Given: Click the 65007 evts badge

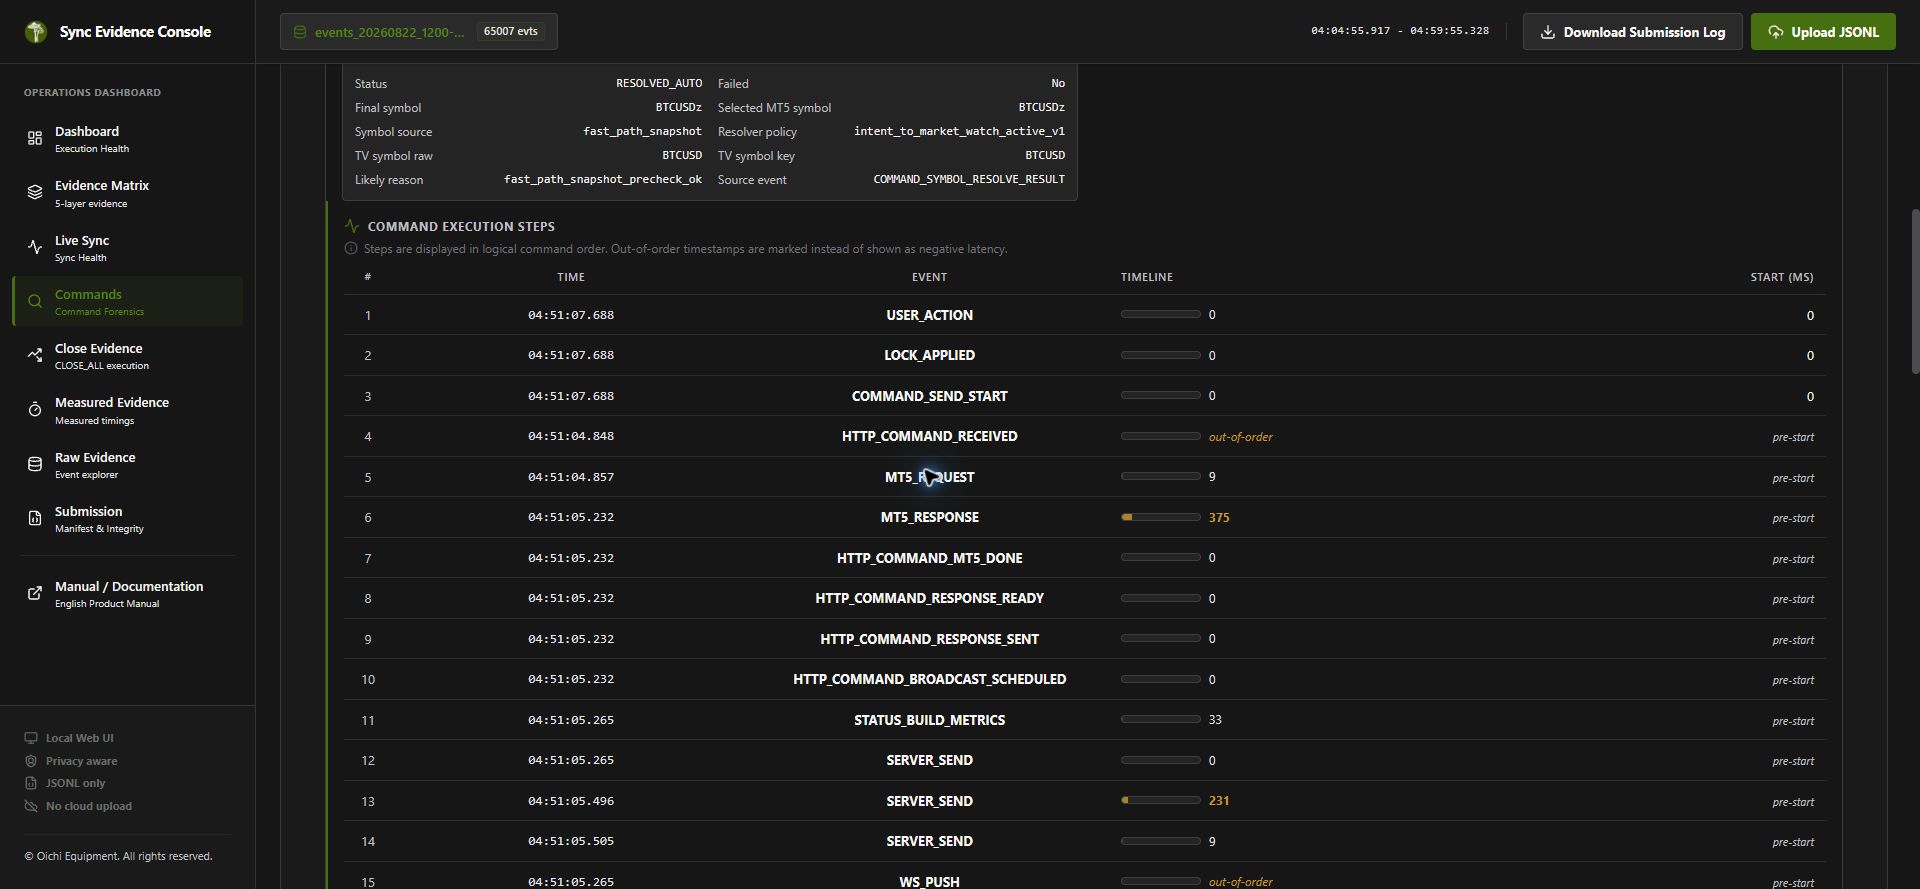Looking at the screenshot, I should click(510, 32).
